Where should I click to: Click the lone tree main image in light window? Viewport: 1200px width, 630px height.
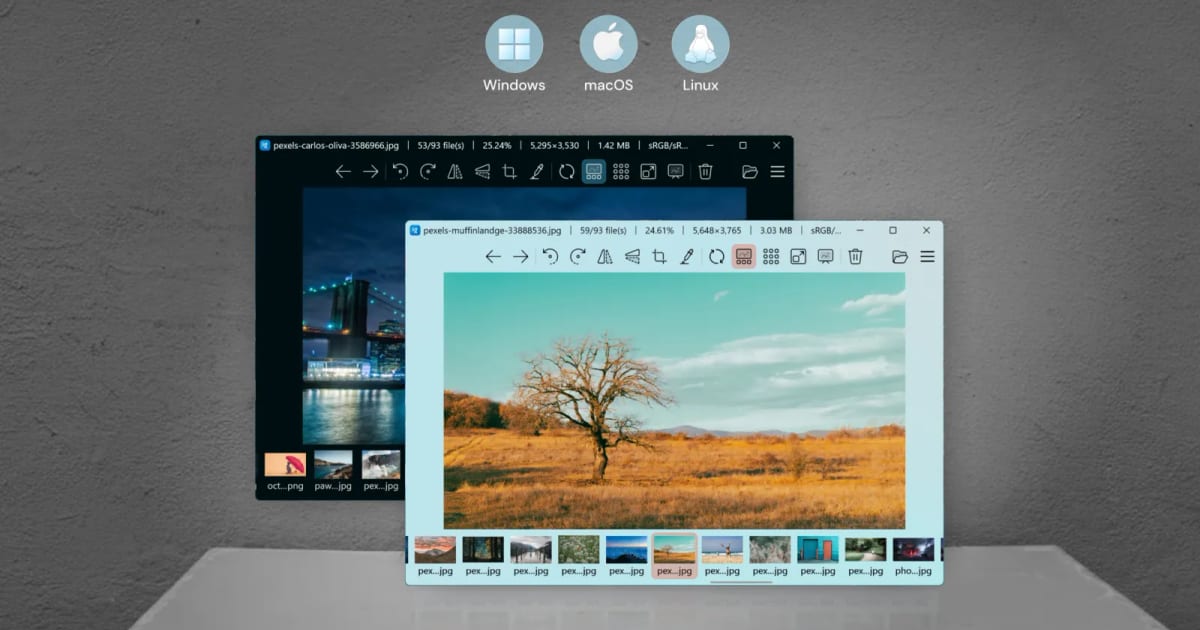tap(674, 400)
